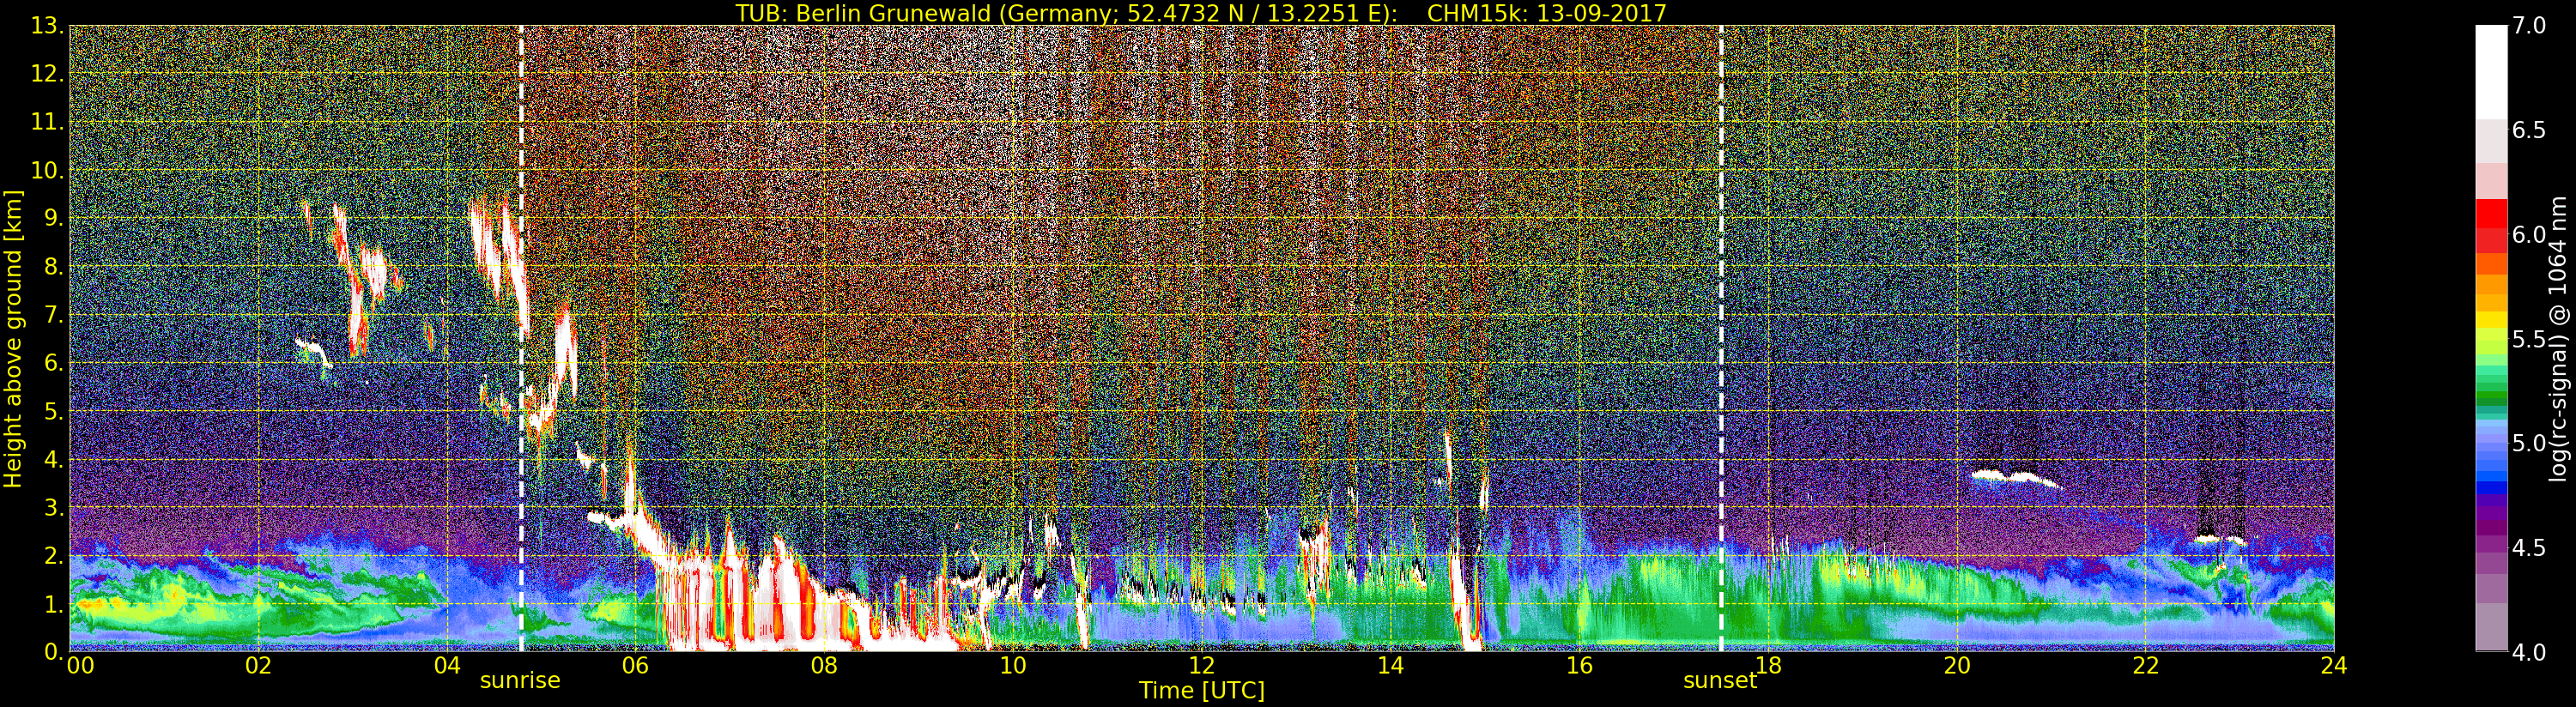Click the colorbar tick label '7.0'

pos(2529,26)
